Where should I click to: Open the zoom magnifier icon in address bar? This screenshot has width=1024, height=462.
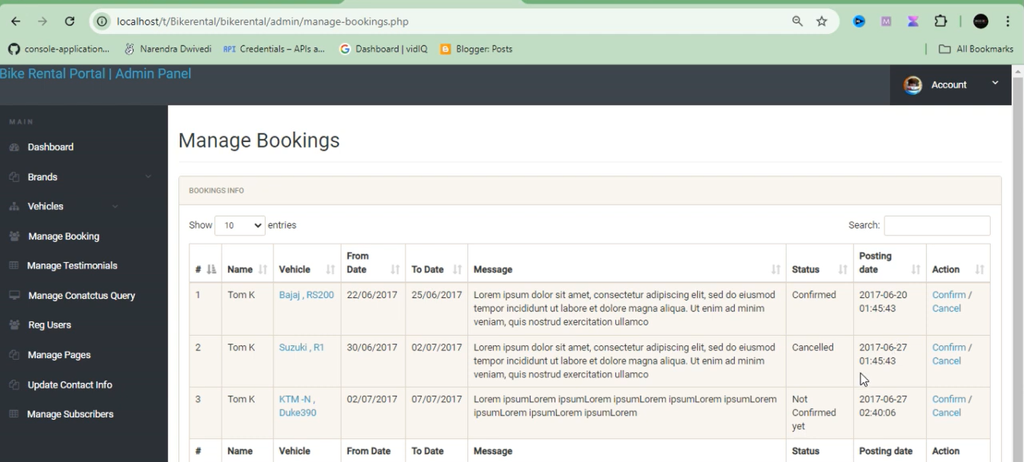pos(797,22)
